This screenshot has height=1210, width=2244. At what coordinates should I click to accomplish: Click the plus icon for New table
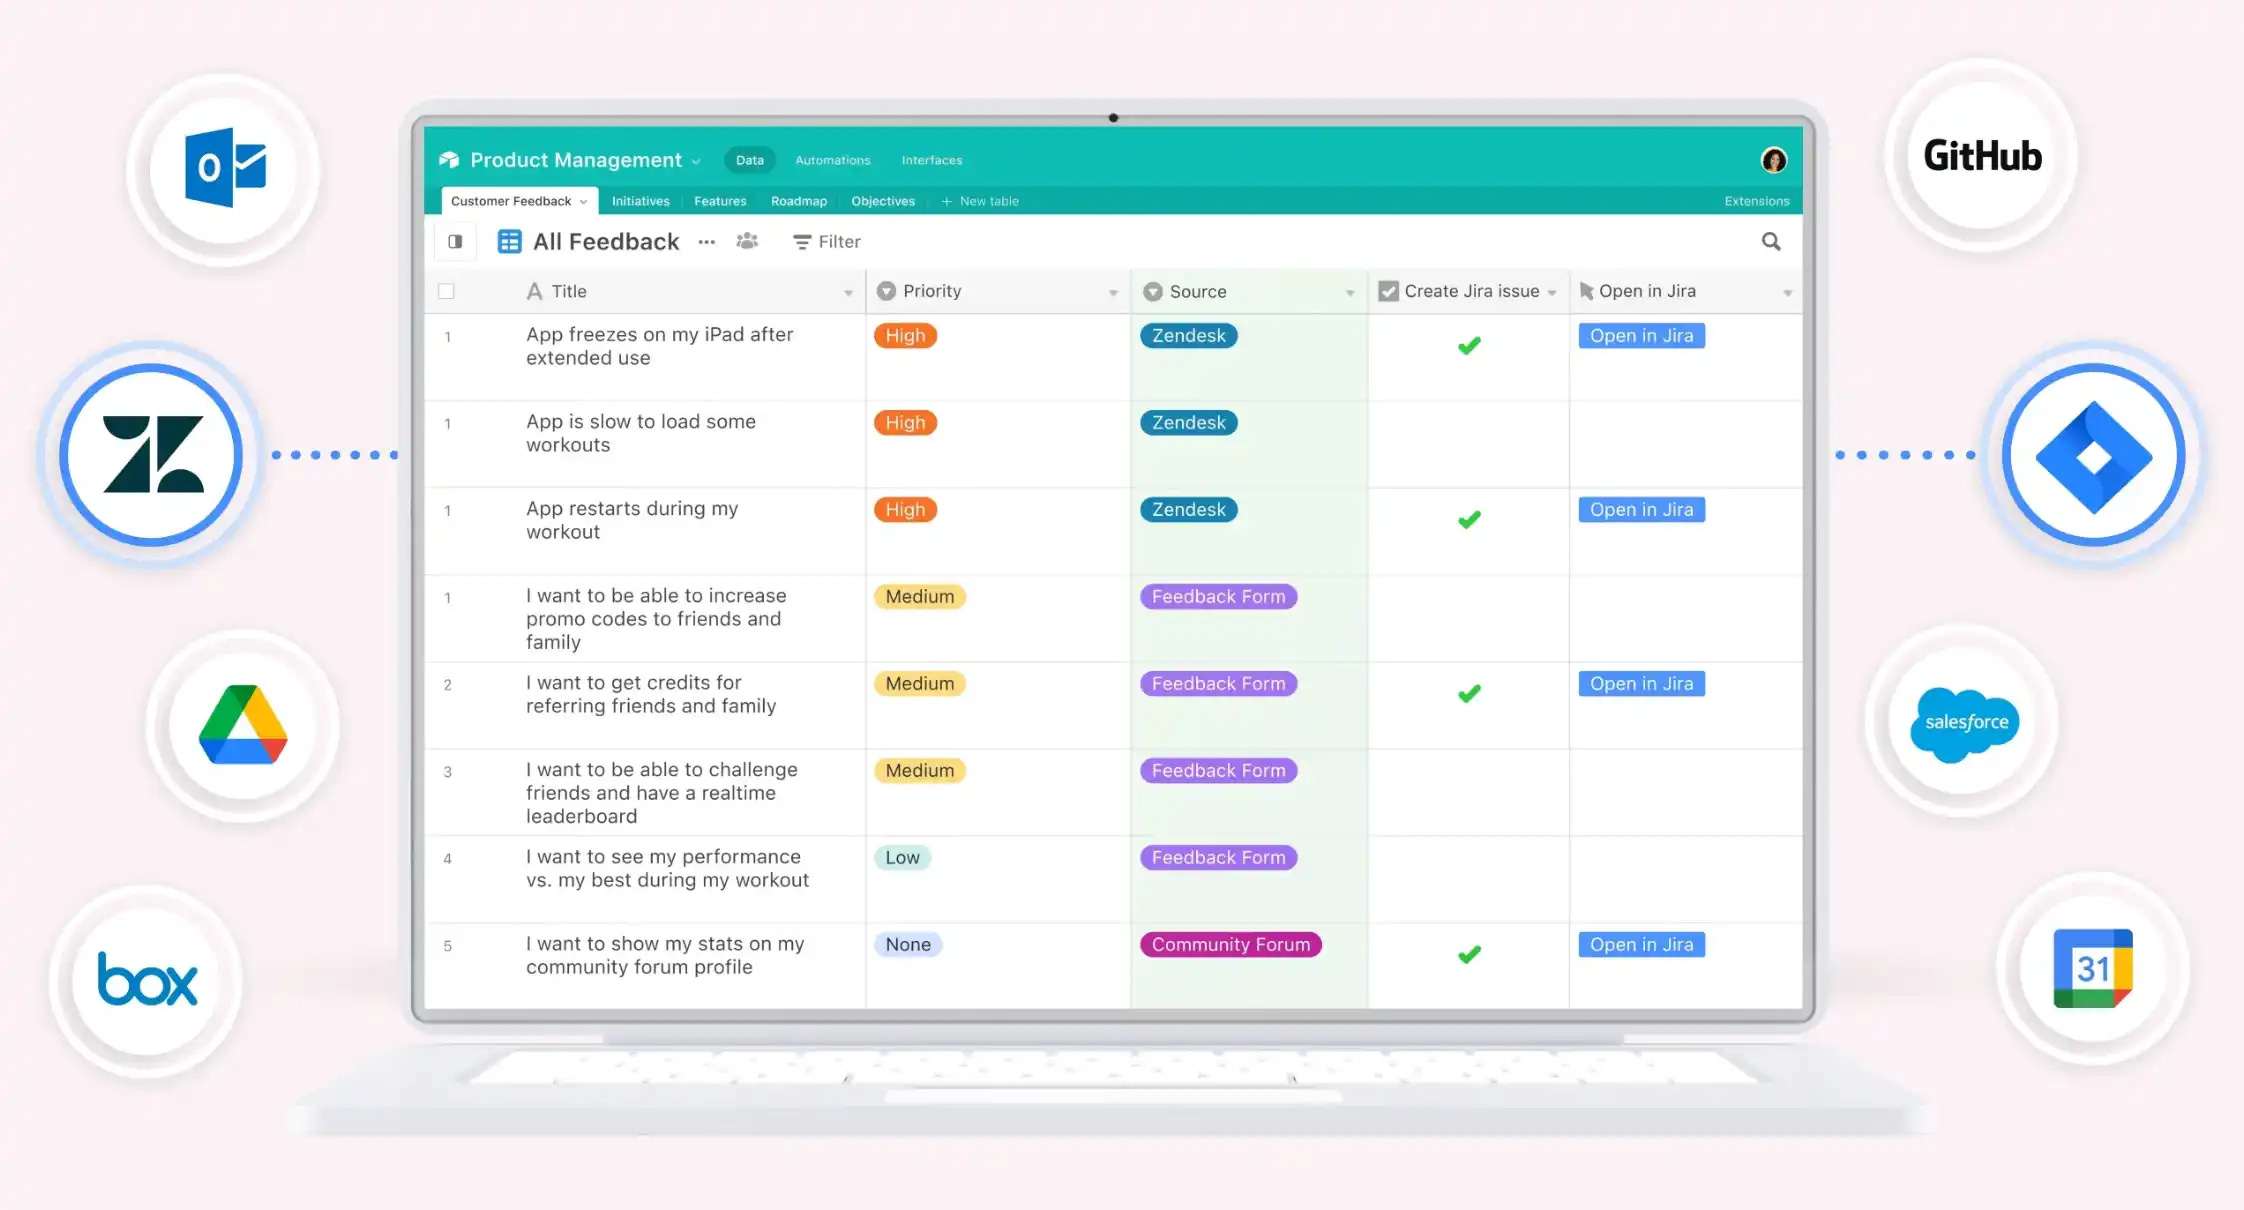[946, 201]
